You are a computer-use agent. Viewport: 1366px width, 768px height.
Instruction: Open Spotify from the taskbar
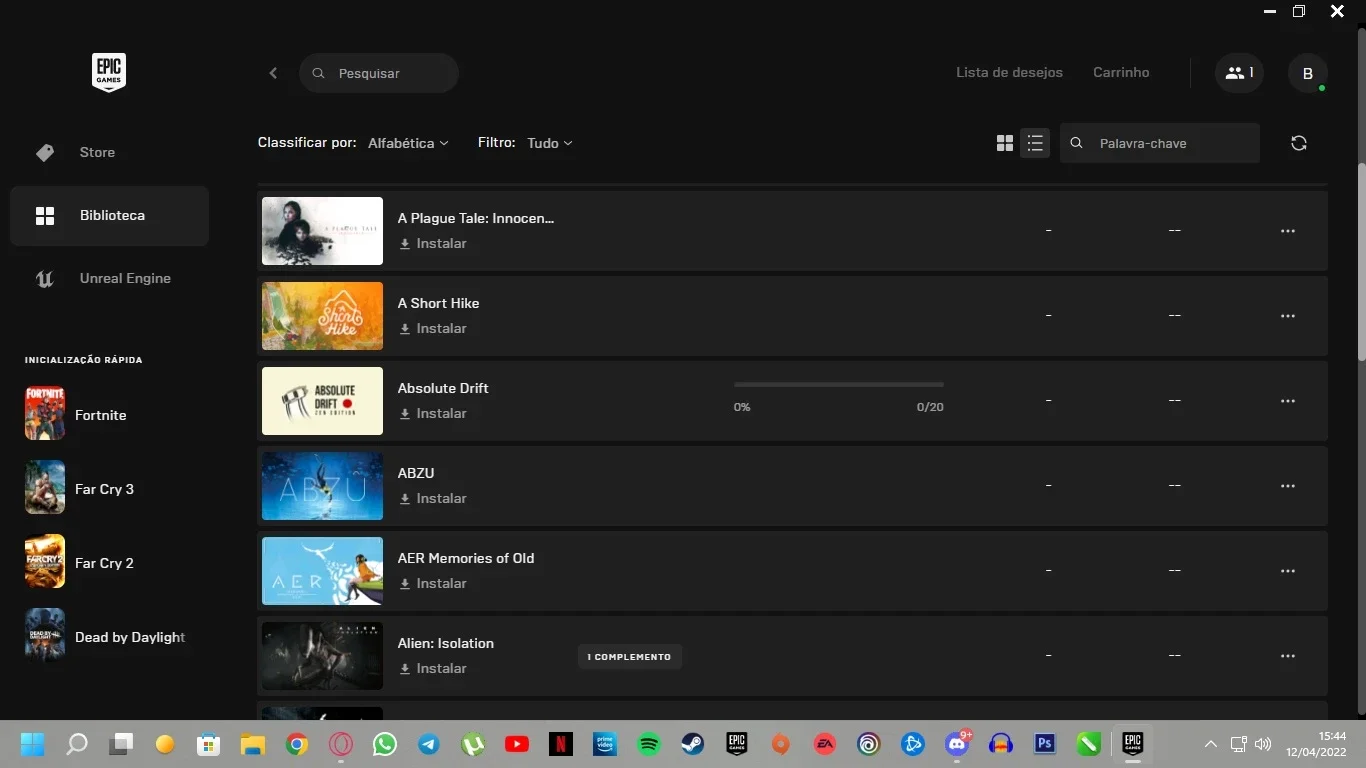pos(649,744)
